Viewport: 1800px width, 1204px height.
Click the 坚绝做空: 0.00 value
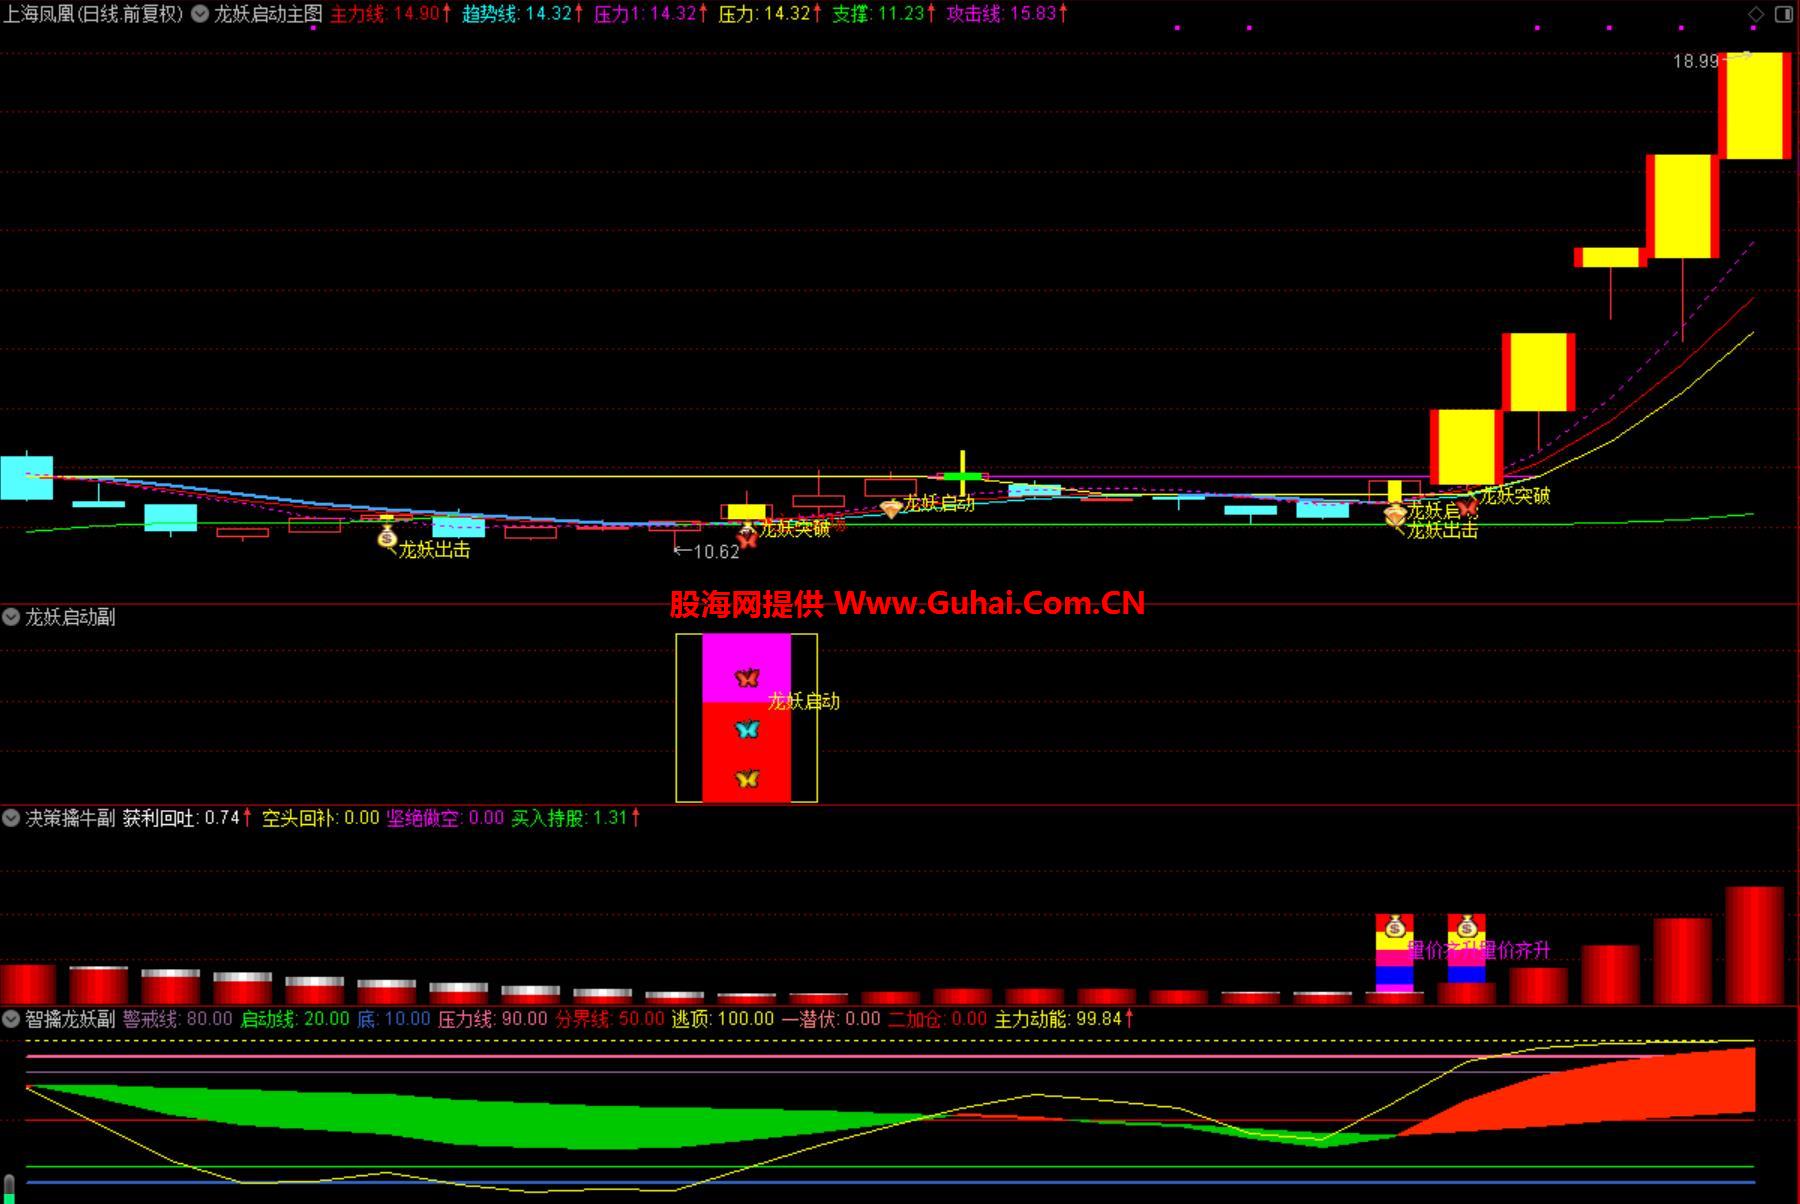pyautogui.click(x=445, y=818)
